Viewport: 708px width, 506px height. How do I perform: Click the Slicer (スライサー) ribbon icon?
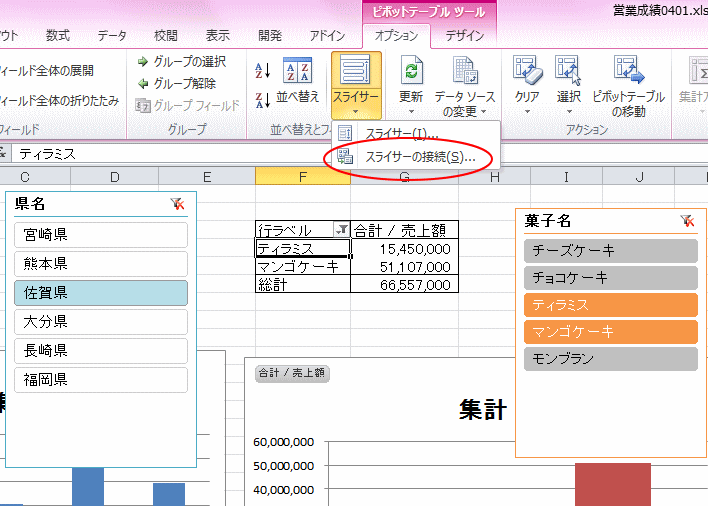[355, 72]
